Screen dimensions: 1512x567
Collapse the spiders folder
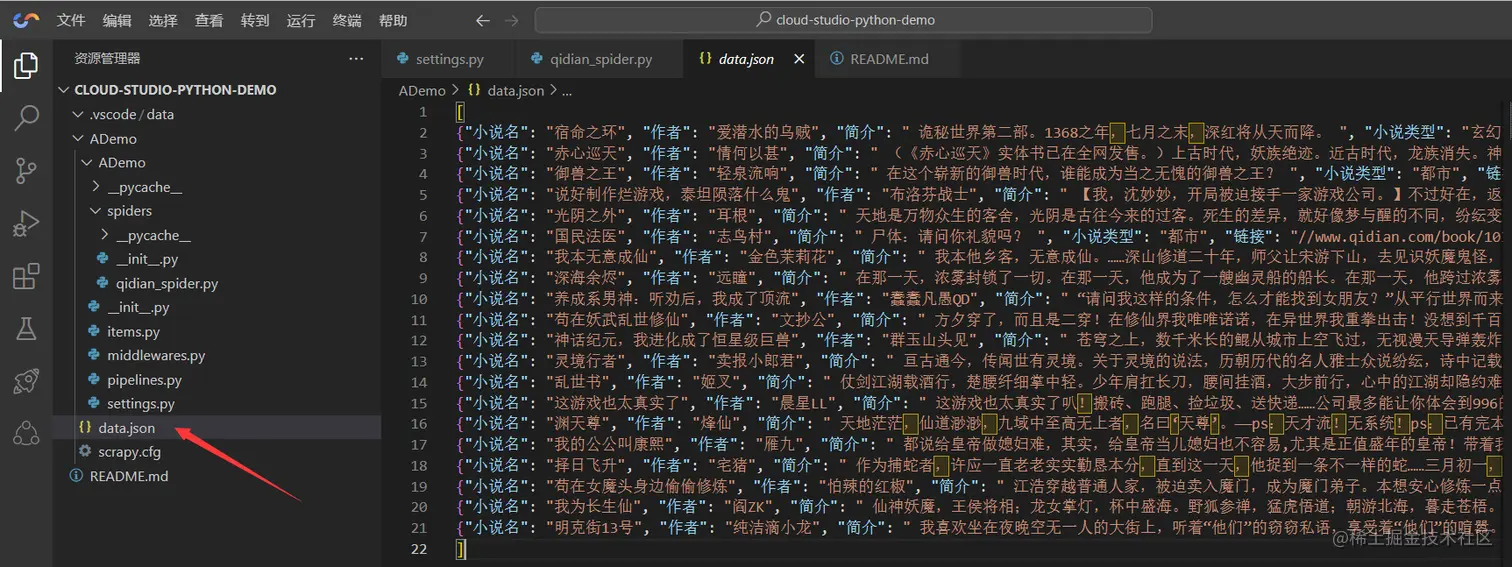(x=217, y=211)
